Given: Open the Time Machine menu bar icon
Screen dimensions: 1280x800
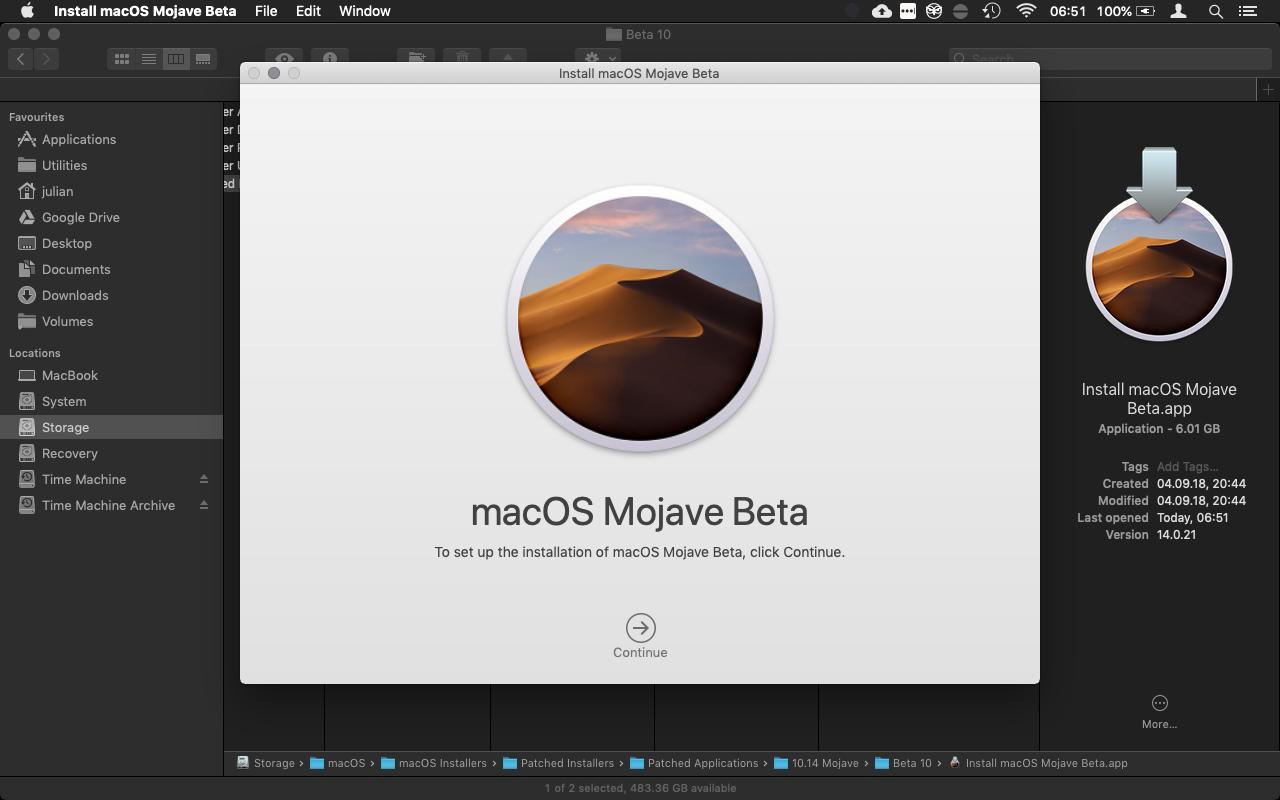Looking at the screenshot, I should (x=991, y=11).
